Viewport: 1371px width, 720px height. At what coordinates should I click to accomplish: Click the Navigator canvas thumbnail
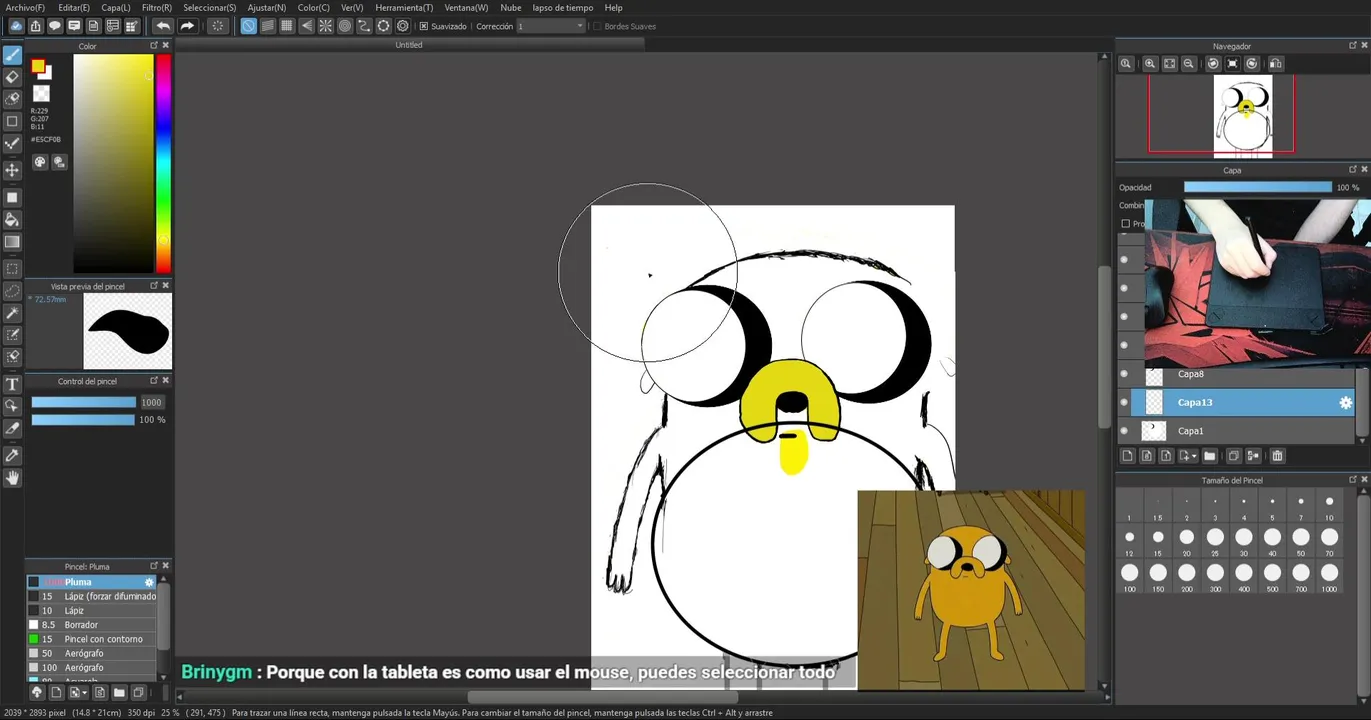click(x=1243, y=116)
